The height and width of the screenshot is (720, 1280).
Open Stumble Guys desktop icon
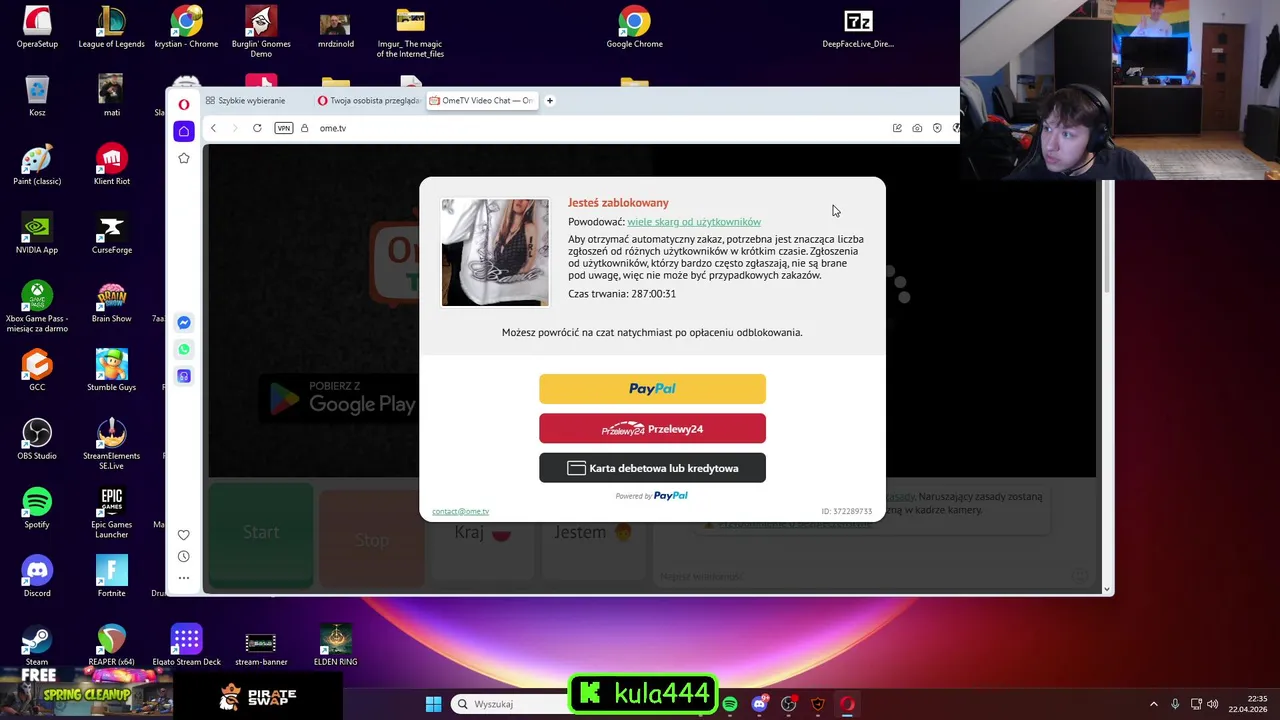(111, 371)
